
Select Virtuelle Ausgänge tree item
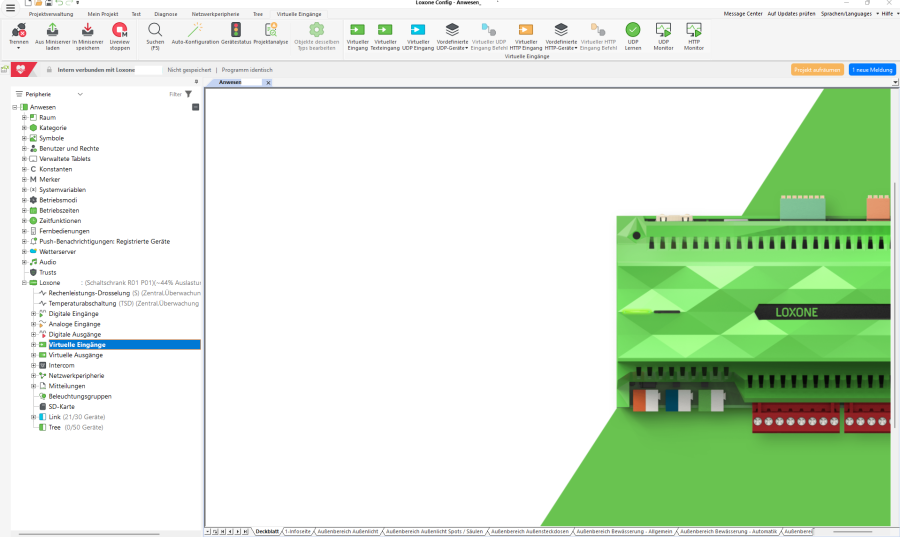(76, 355)
